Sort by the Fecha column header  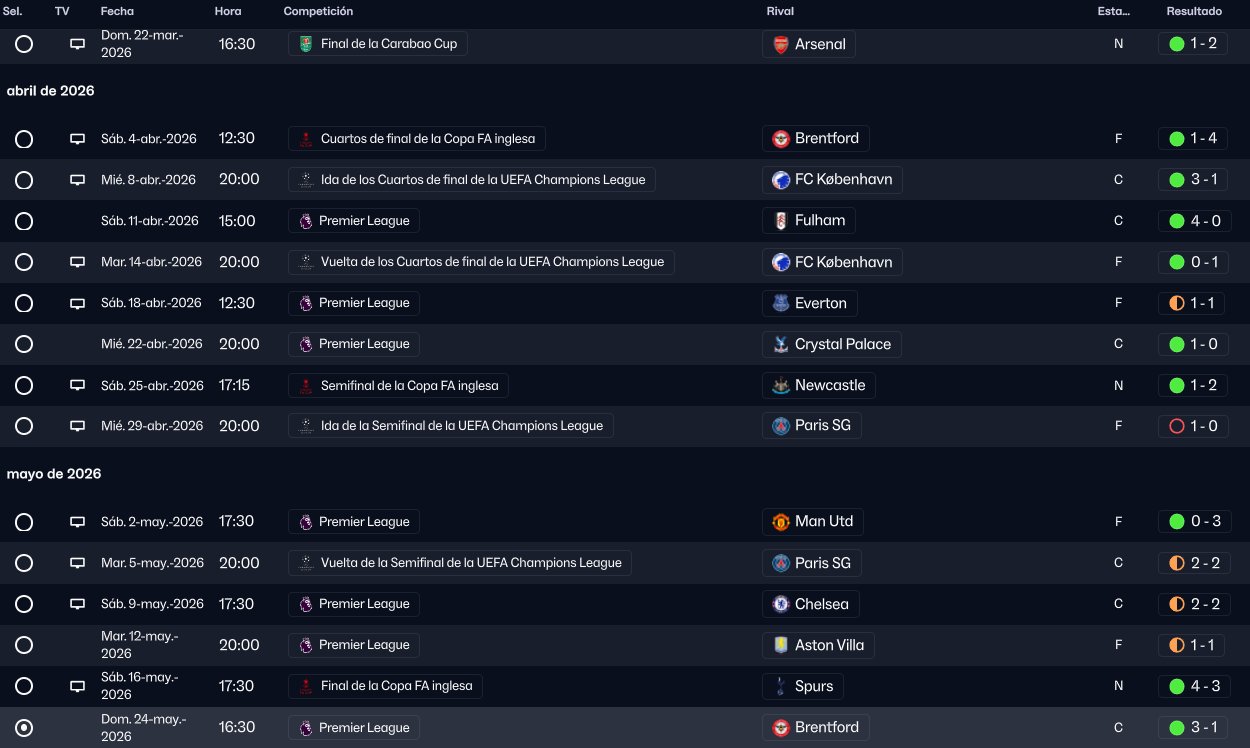click(x=117, y=11)
